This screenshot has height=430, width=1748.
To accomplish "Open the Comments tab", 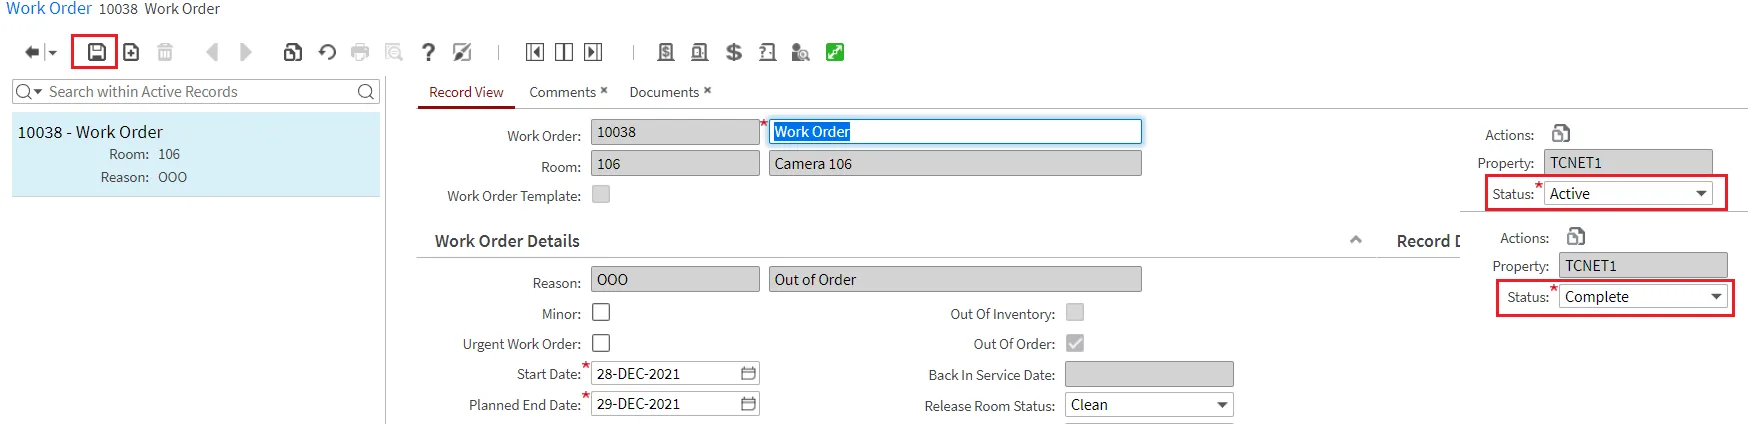I will (x=562, y=92).
